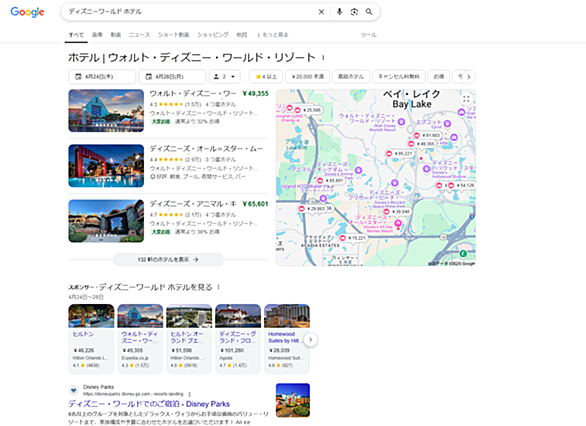The image size is (586, 426).
Task: Open Disney Parks result thumbnail image
Action: click(293, 400)
